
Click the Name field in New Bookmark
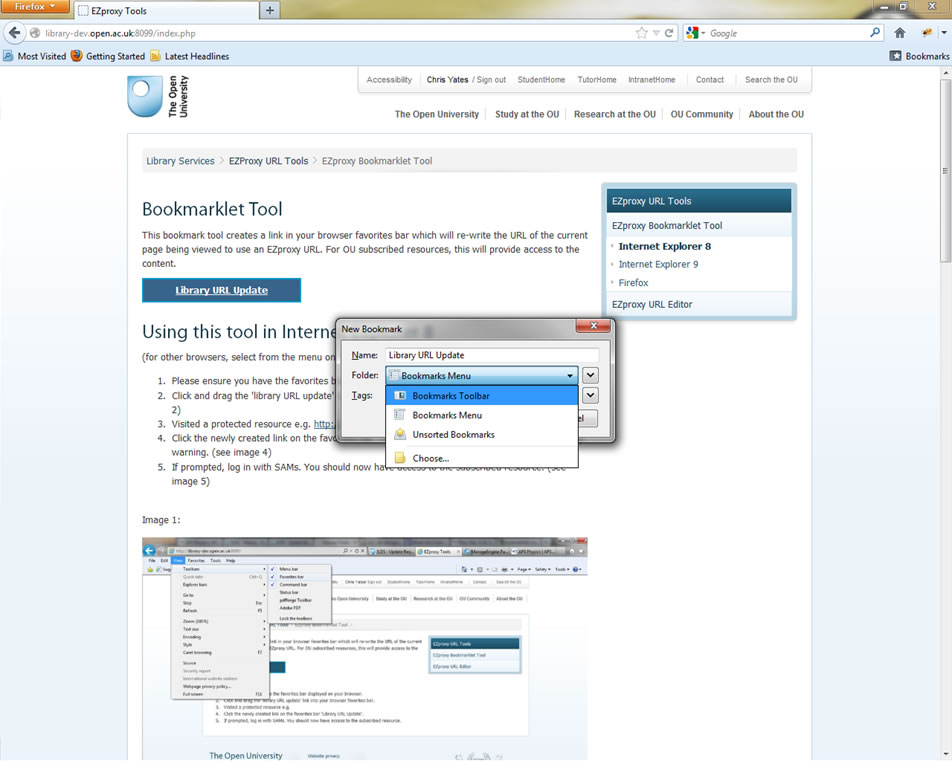tap(492, 355)
